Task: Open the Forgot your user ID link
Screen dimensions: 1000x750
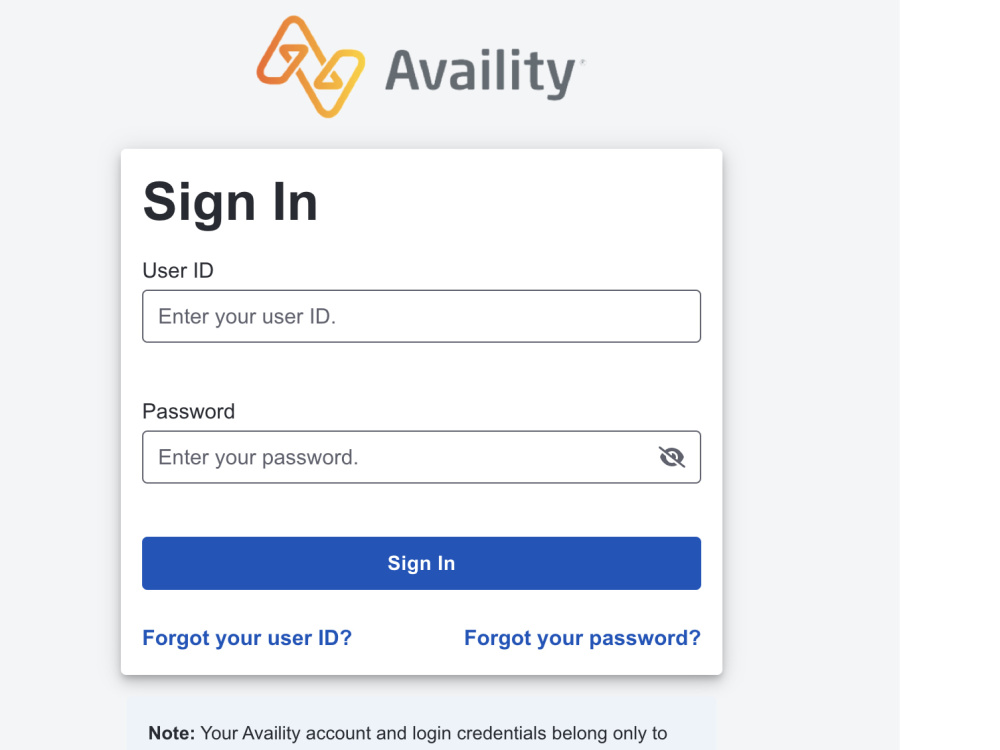Action: tap(247, 638)
